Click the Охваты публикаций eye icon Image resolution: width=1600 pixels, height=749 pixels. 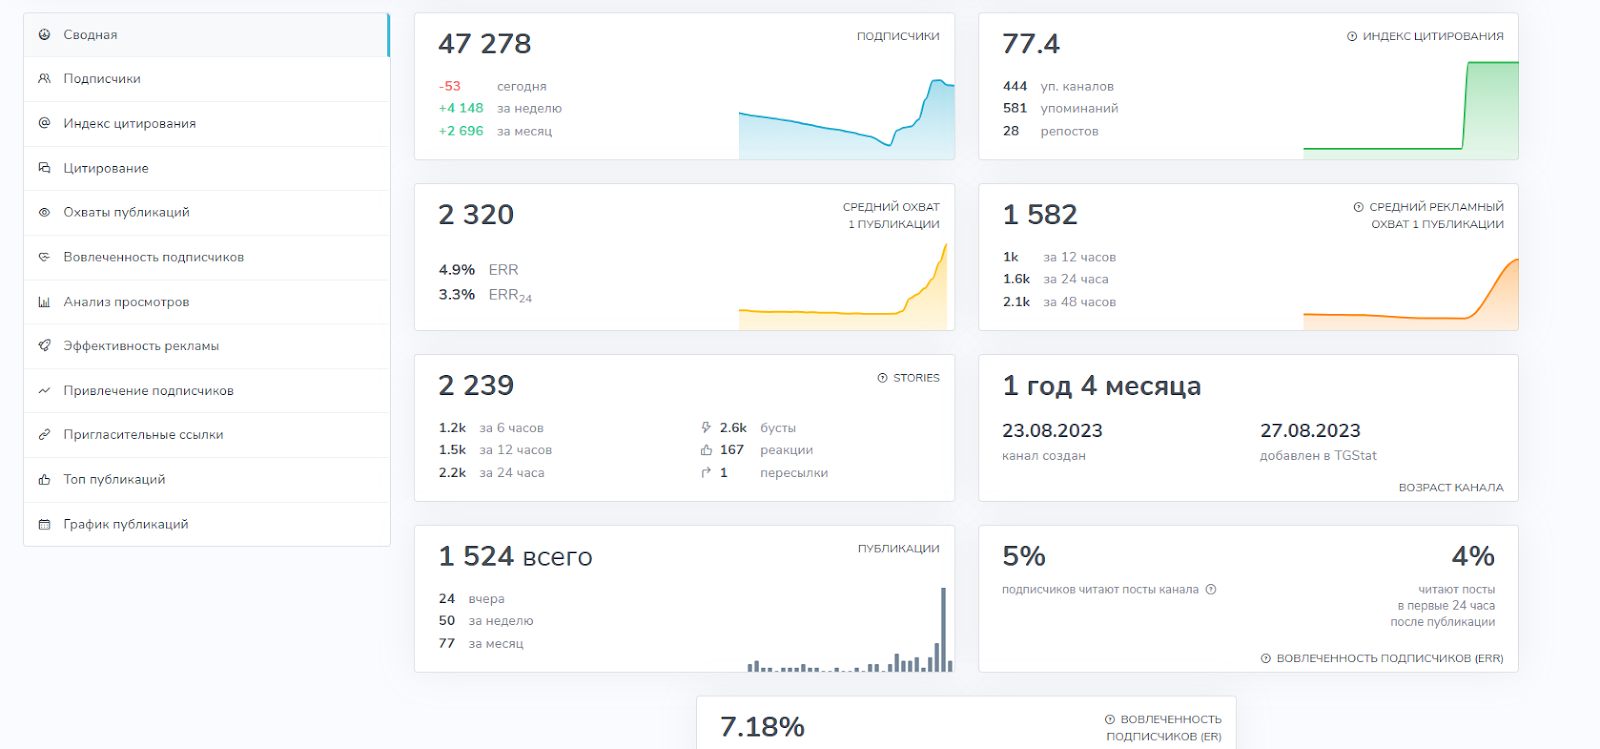pos(44,212)
